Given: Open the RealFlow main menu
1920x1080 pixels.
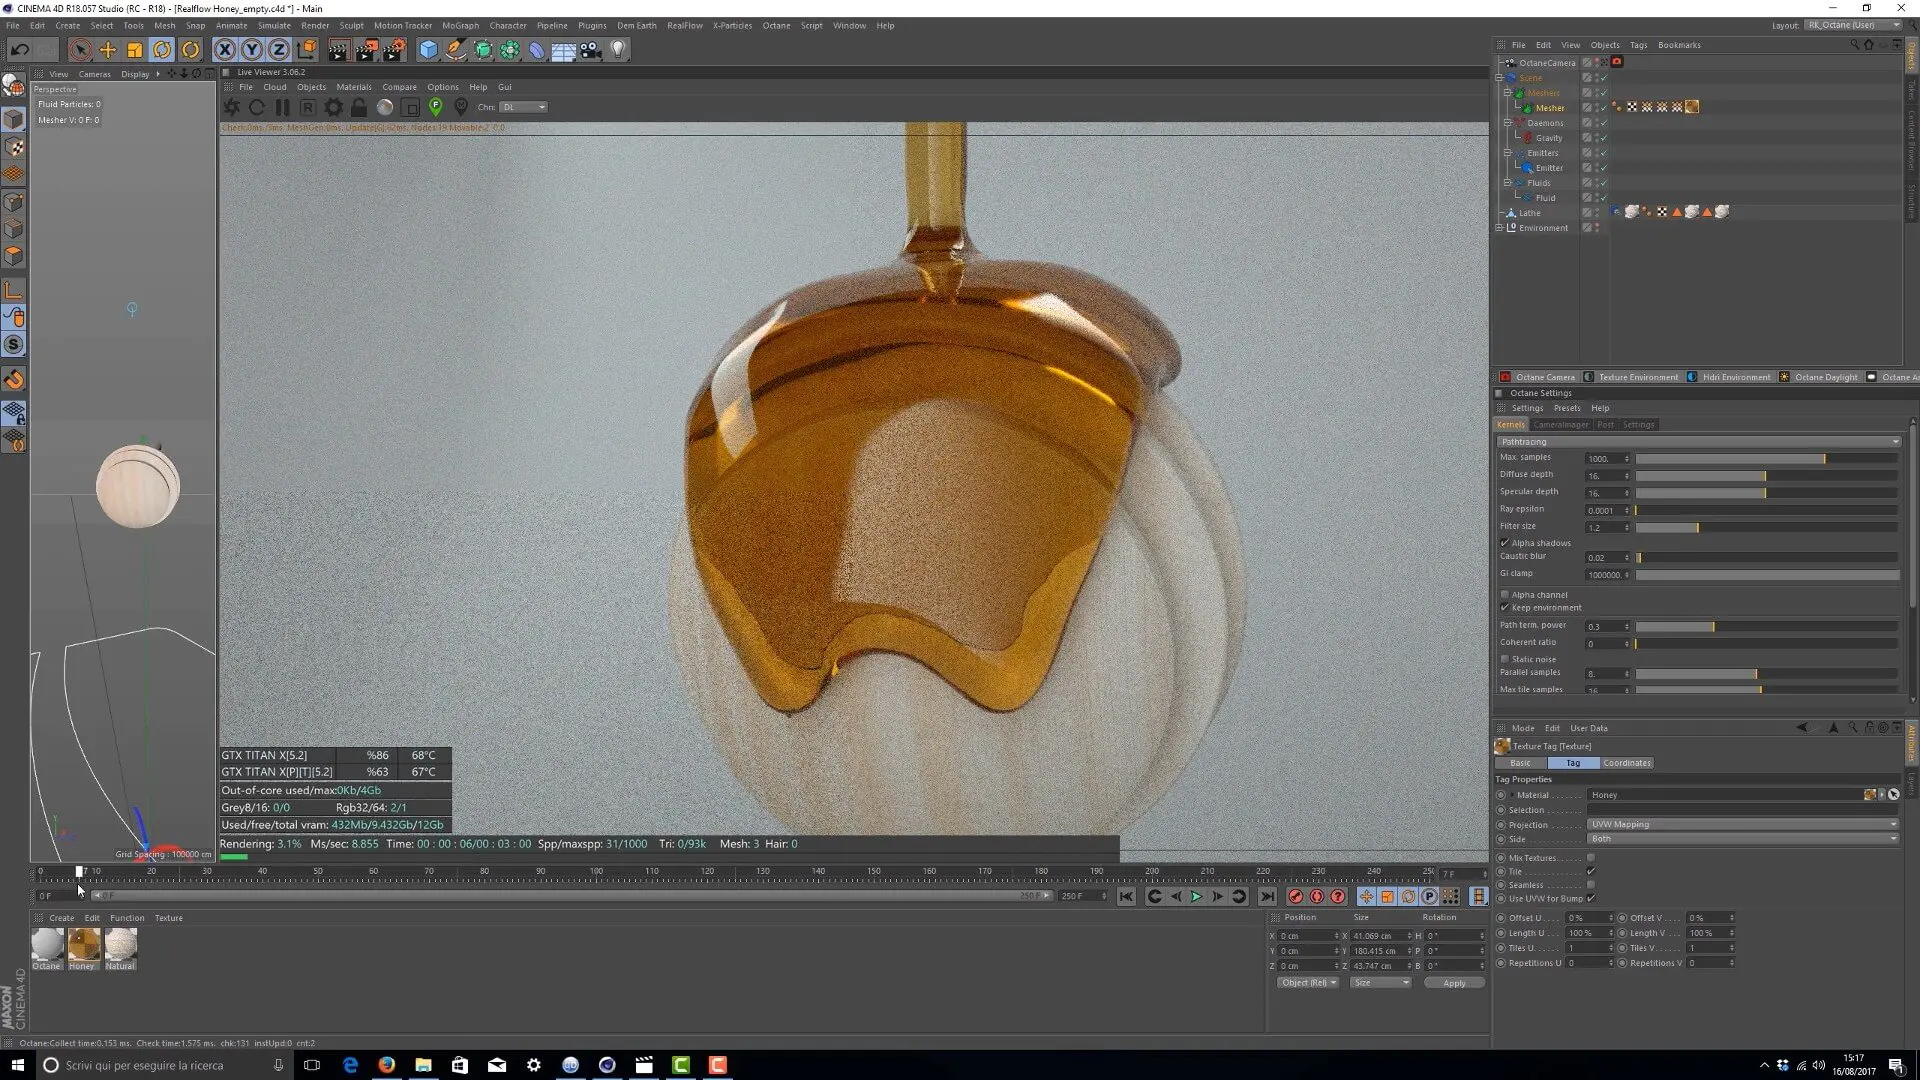Looking at the screenshot, I should pos(684,25).
